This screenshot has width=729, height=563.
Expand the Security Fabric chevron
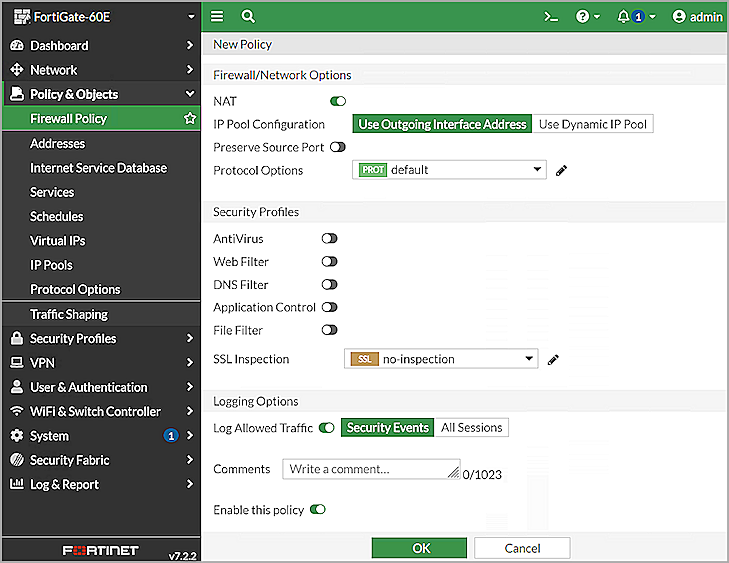[x=189, y=459]
